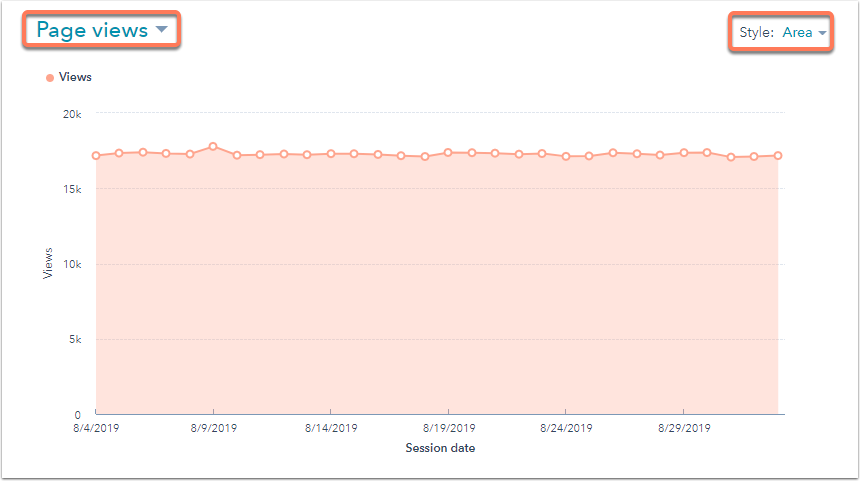Viewport: 860px width, 481px height.
Task: Click the 8/9/2019 x-axis label
Action: tap(213, 428)
